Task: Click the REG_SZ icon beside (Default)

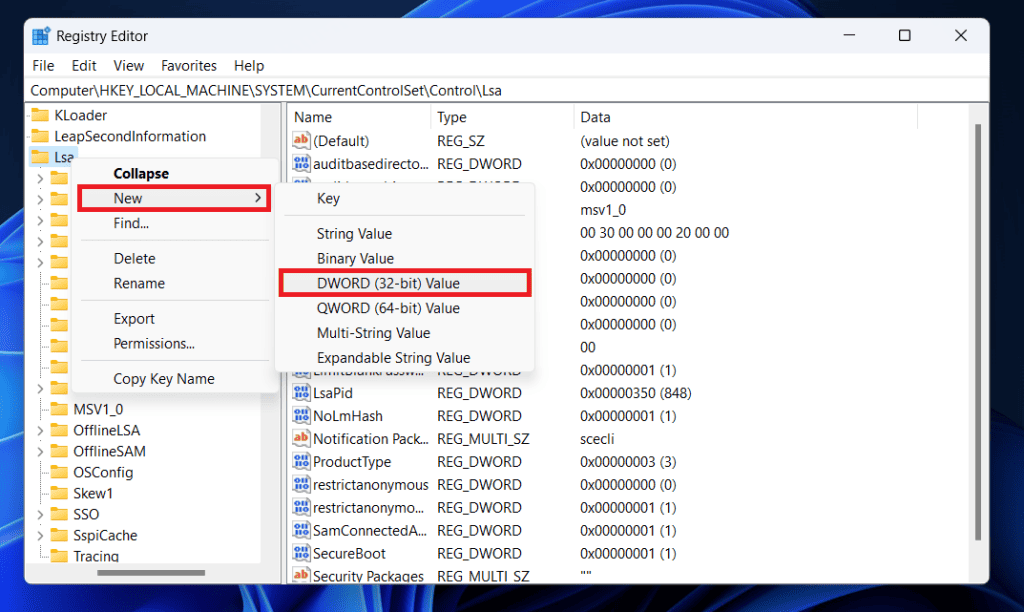Action: tap(301, 140)
